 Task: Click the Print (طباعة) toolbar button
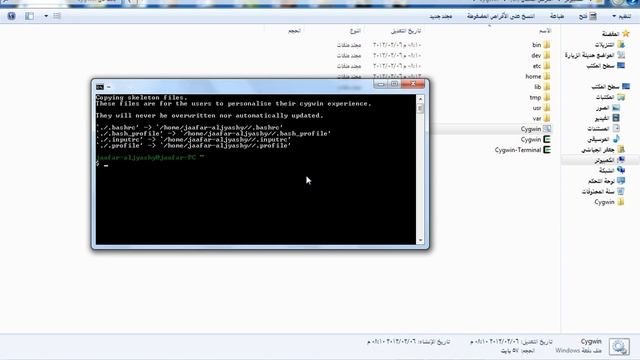[557, 16]
